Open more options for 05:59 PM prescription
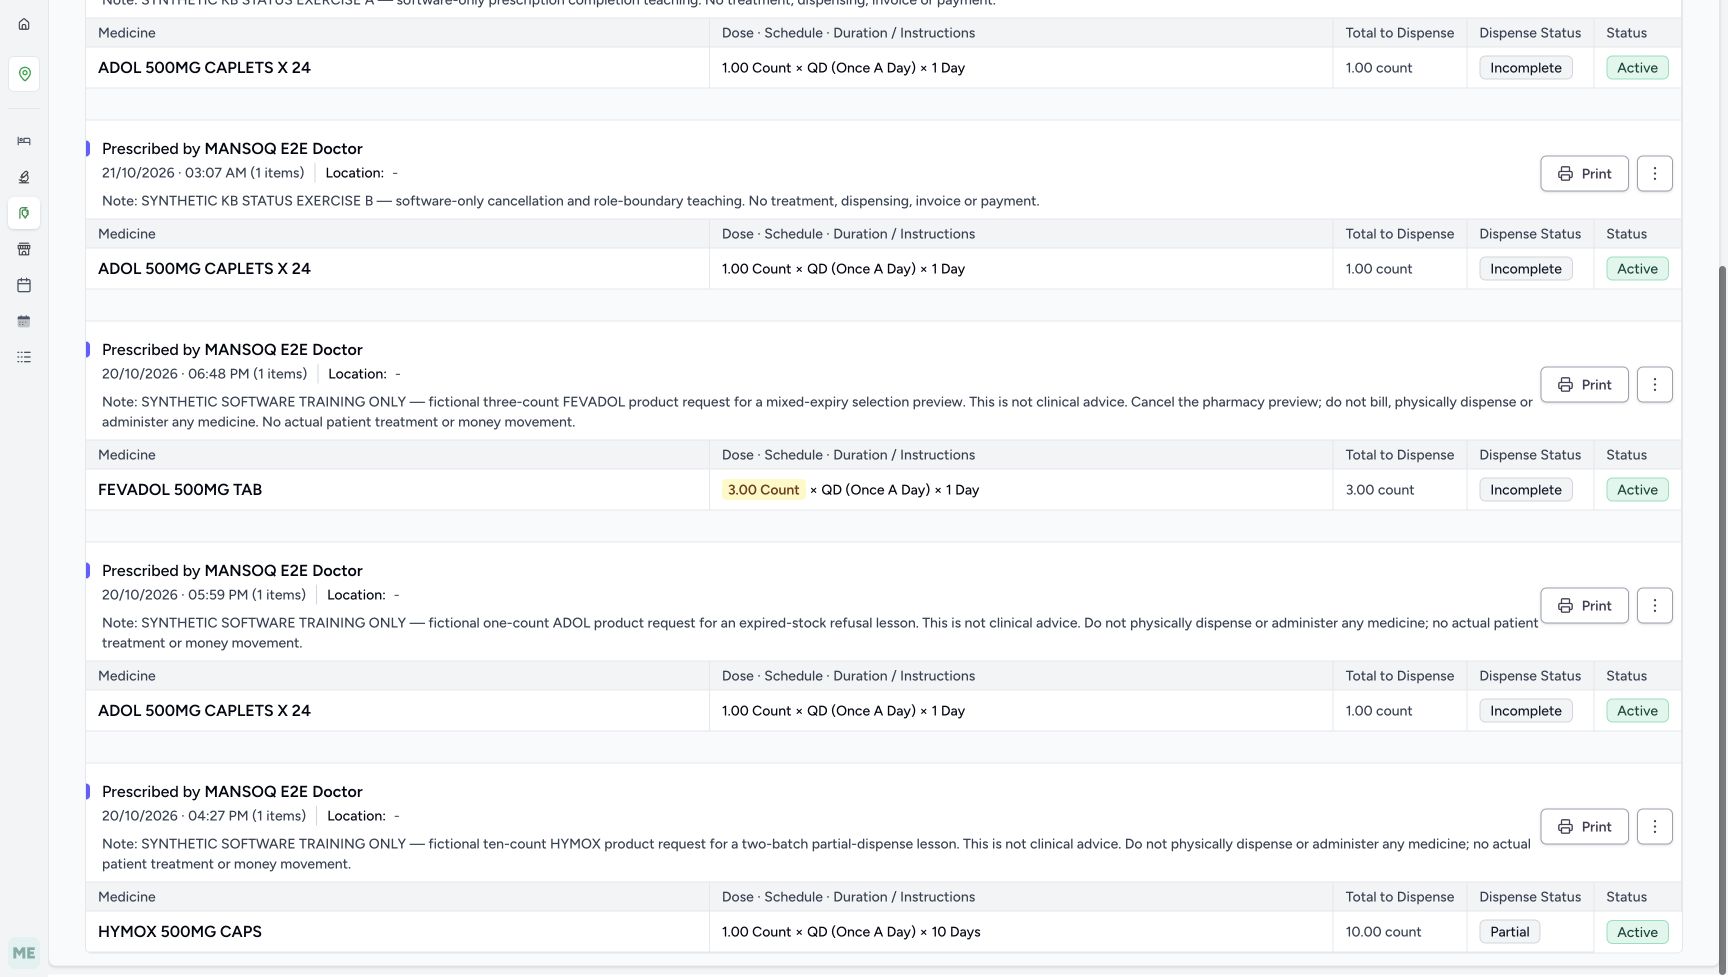 point(1654,606)
